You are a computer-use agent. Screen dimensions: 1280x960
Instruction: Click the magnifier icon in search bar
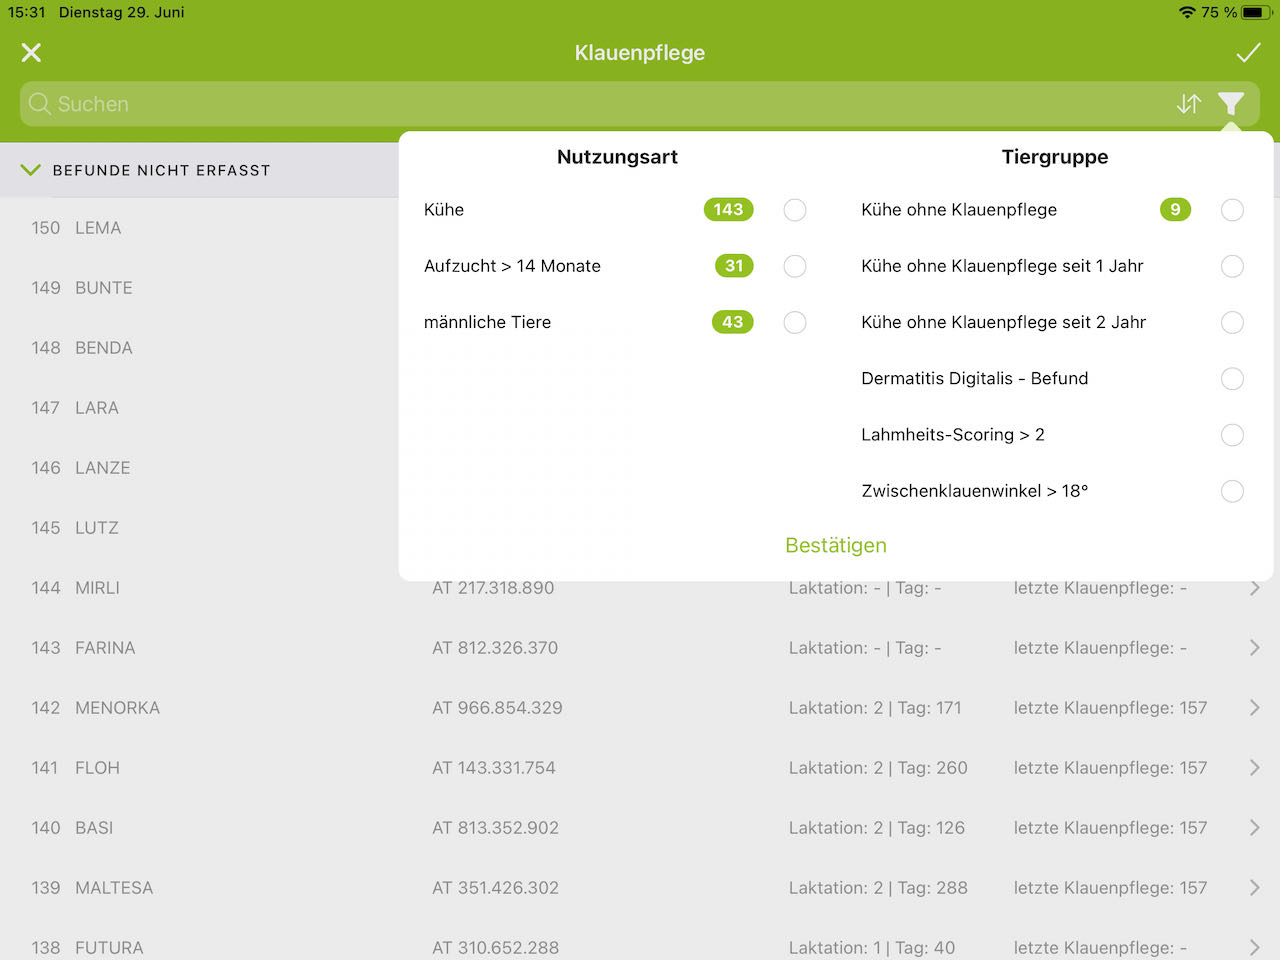pyautogui.click(x=40, y=104)
